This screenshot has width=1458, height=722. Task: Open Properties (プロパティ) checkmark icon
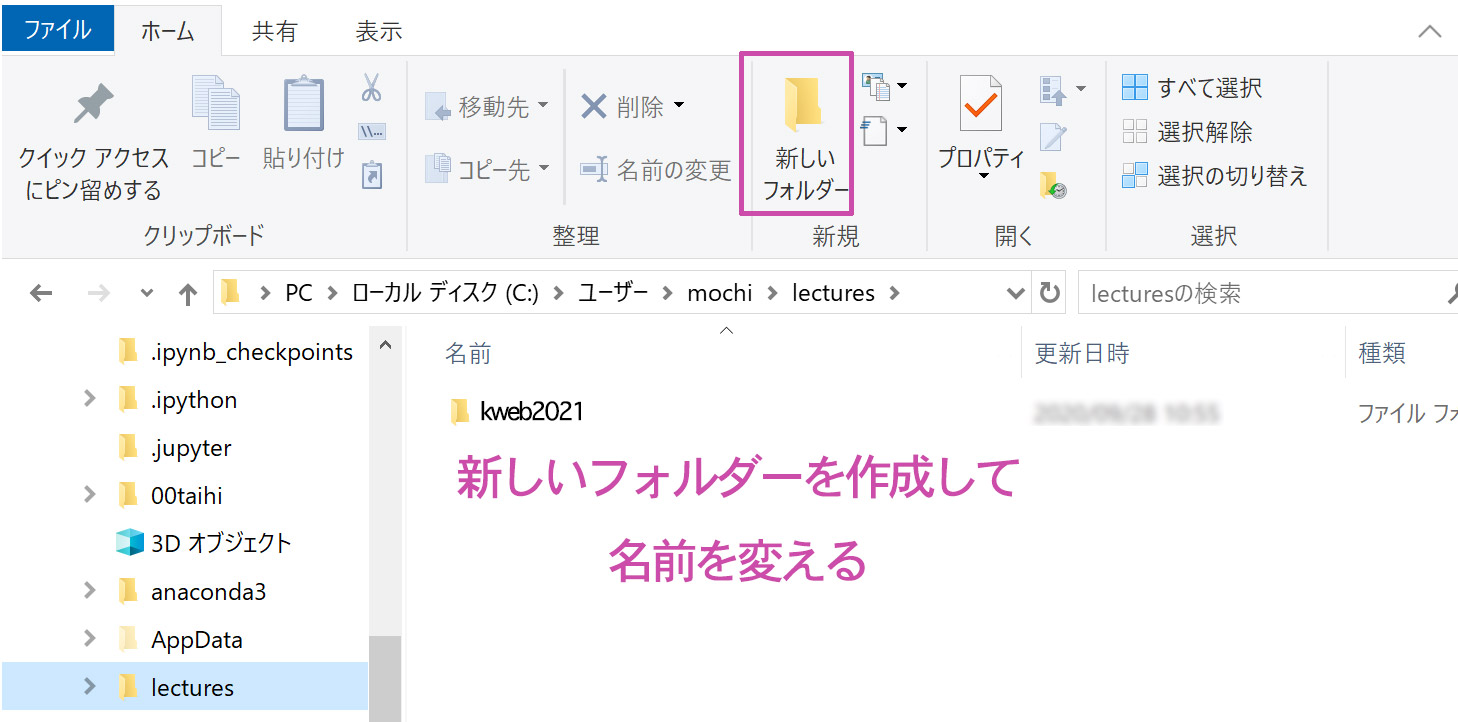[980, 104]
